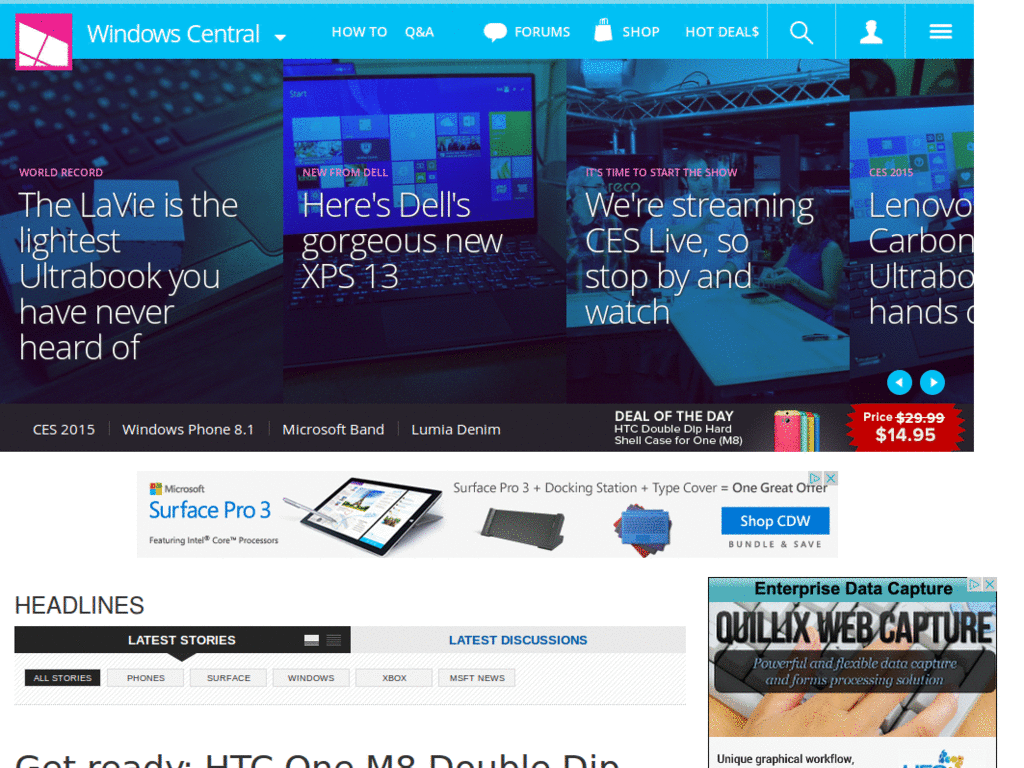The image size is (1024, 768).
Task: Open the HTC One M8 Double Dip headline
Action: pyautogui.click(x=317, y=760)
